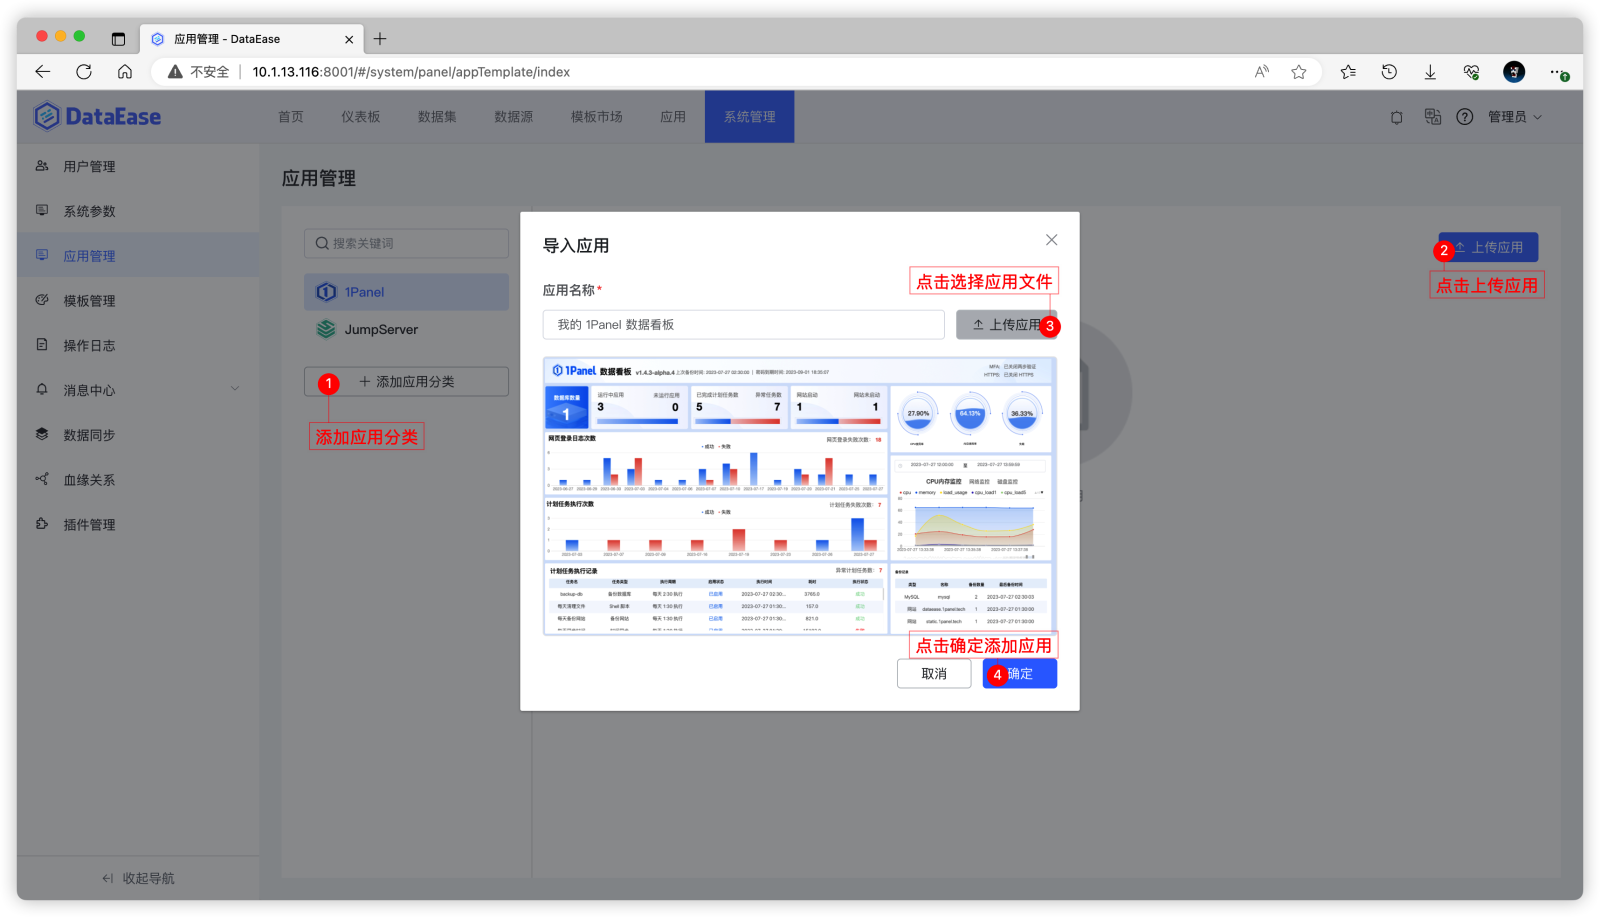Close the 导入应用 dialog
This screenshot has width=1600, height=917.
(x=1051, y=240)
